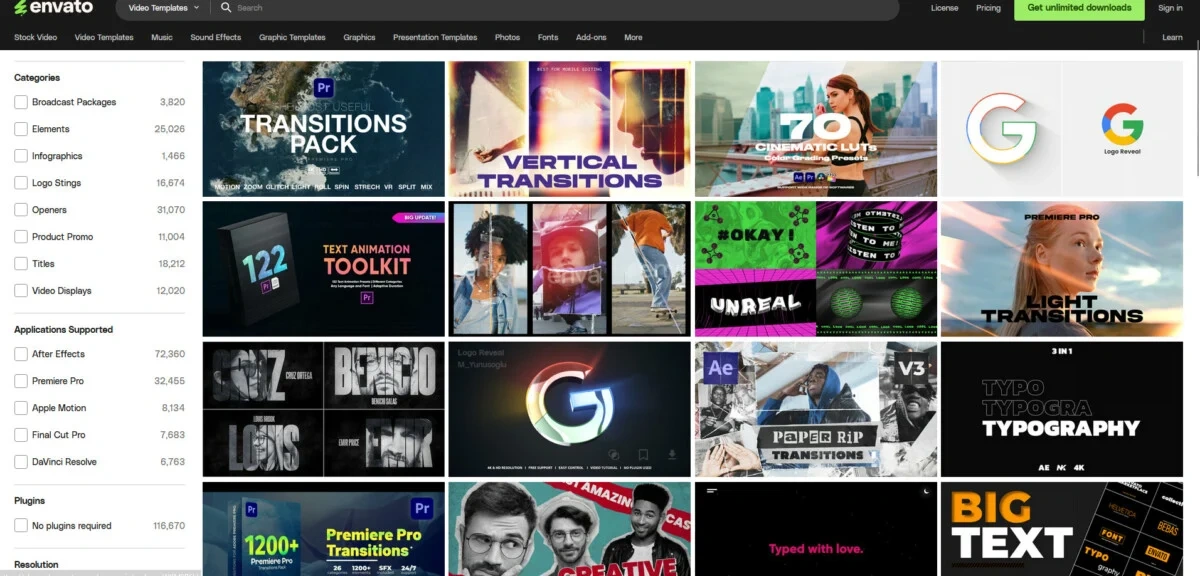
Task: Click the Plugins heading
Action: coord(29,500)
